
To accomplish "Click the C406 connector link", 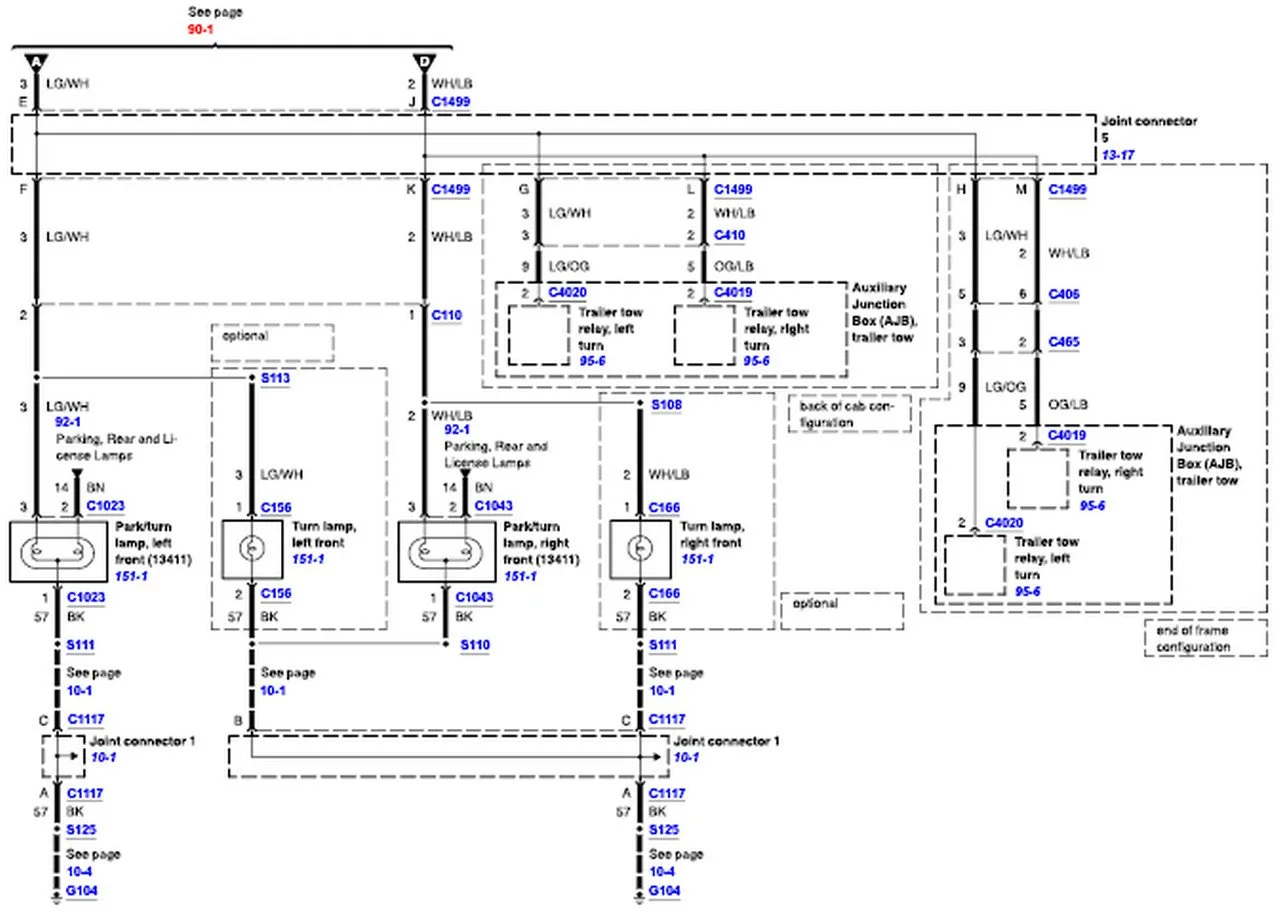I will point(1063,294).
